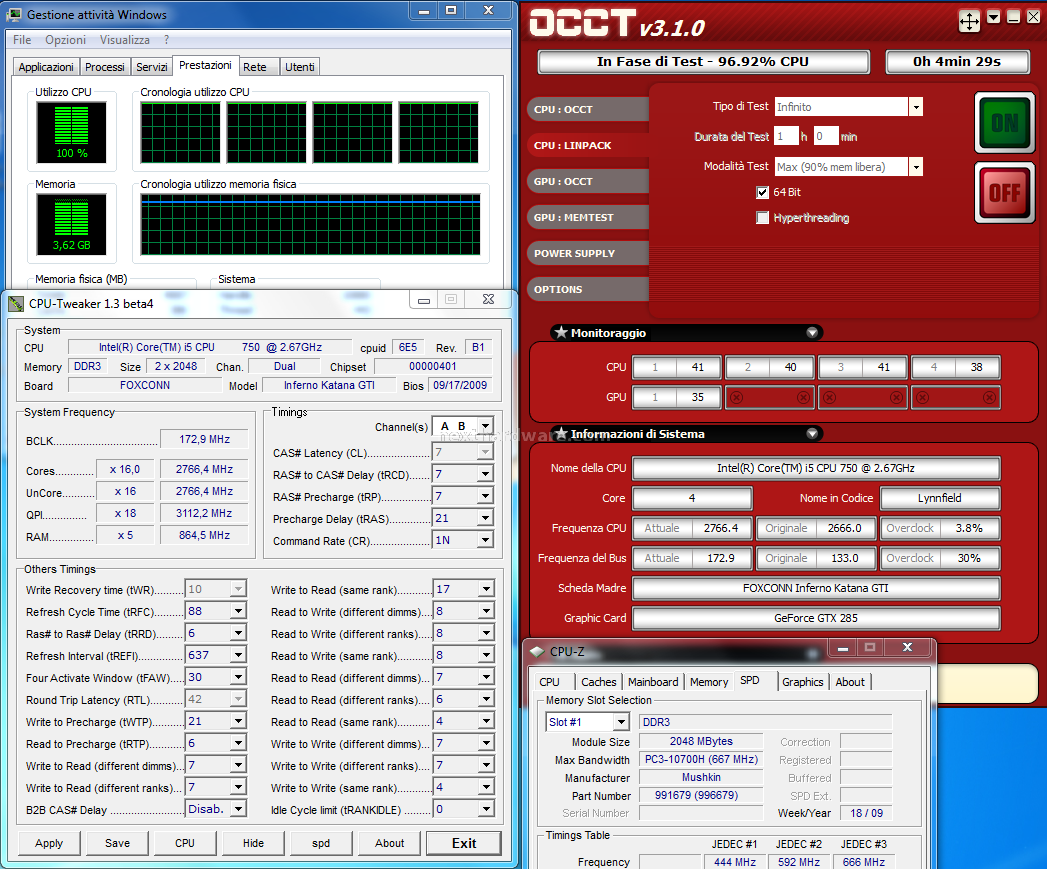Open the OPTIONS tab in OCCT
Viewport: 1047px width, 869px height.
click(588, 289)
